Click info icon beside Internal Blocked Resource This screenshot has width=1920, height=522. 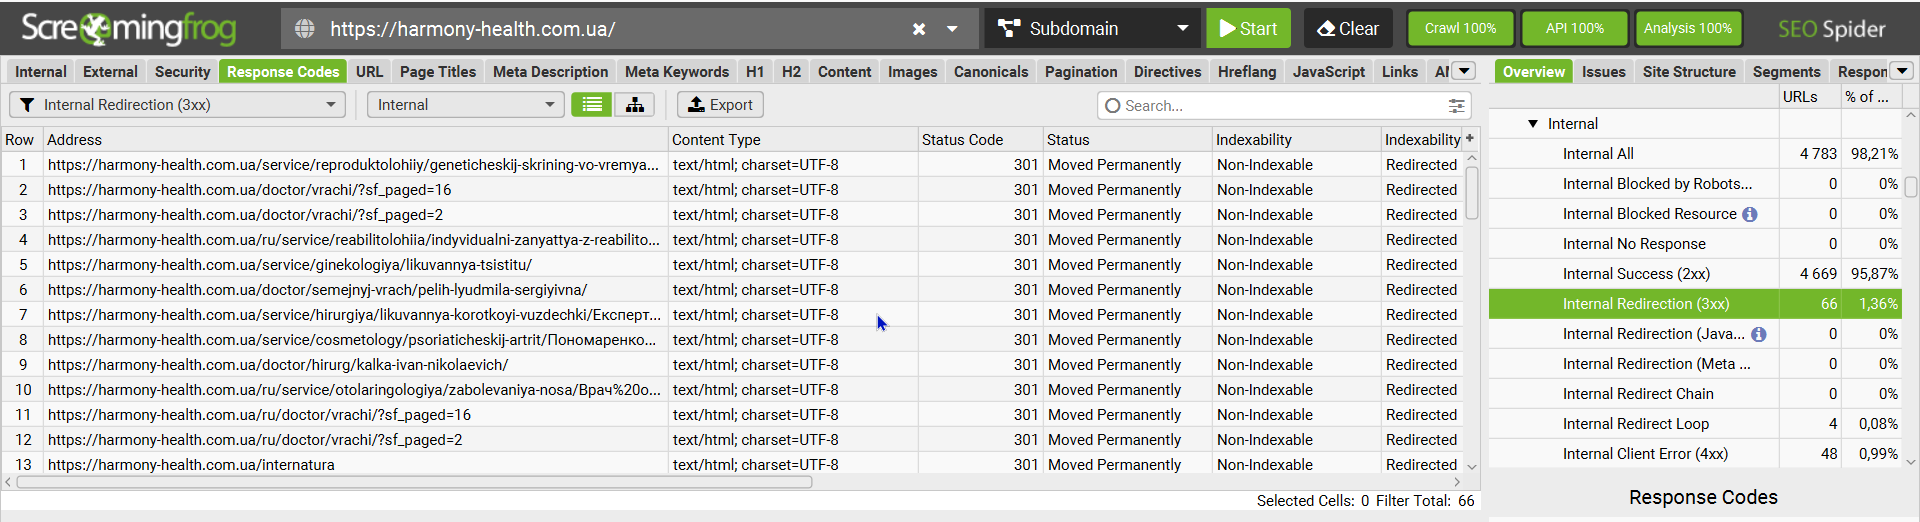[x=1750, y=214]
